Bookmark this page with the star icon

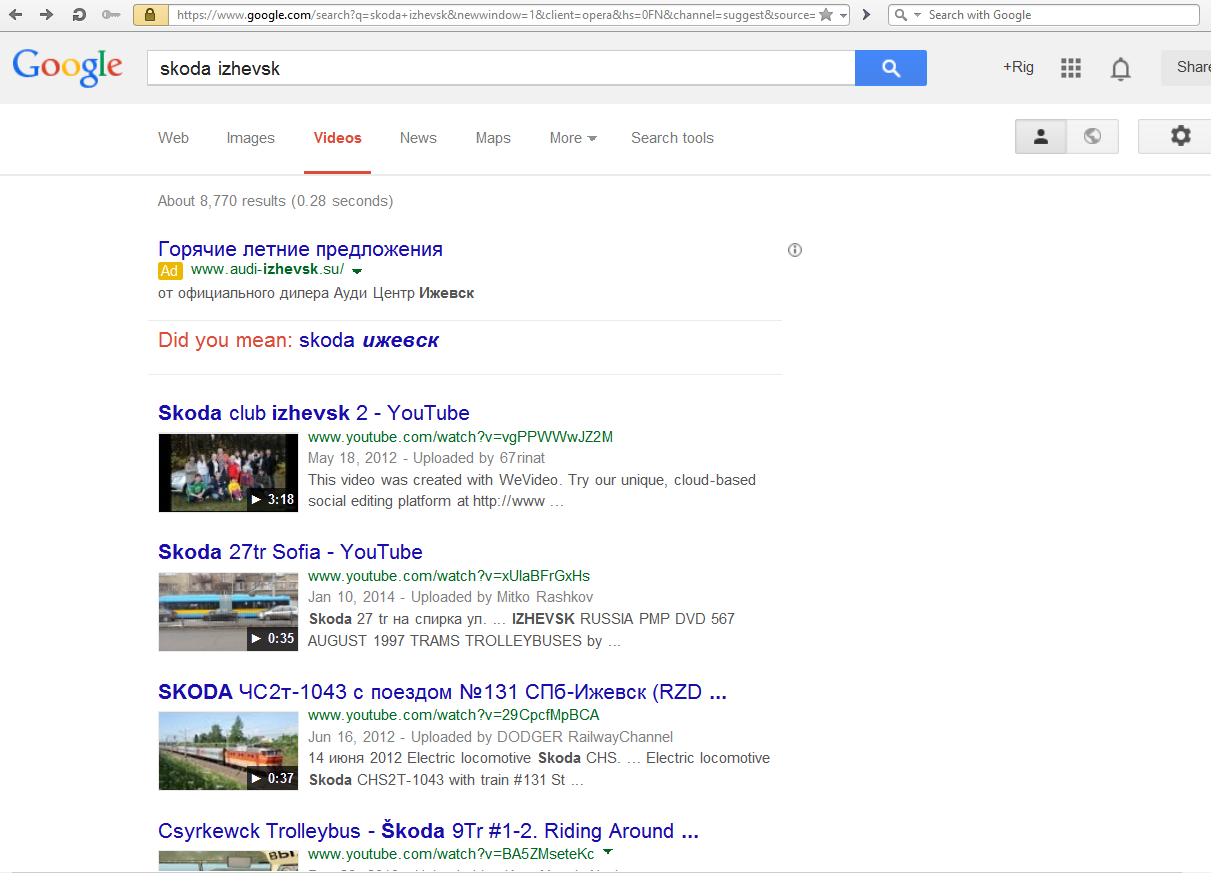click(826, 15)
